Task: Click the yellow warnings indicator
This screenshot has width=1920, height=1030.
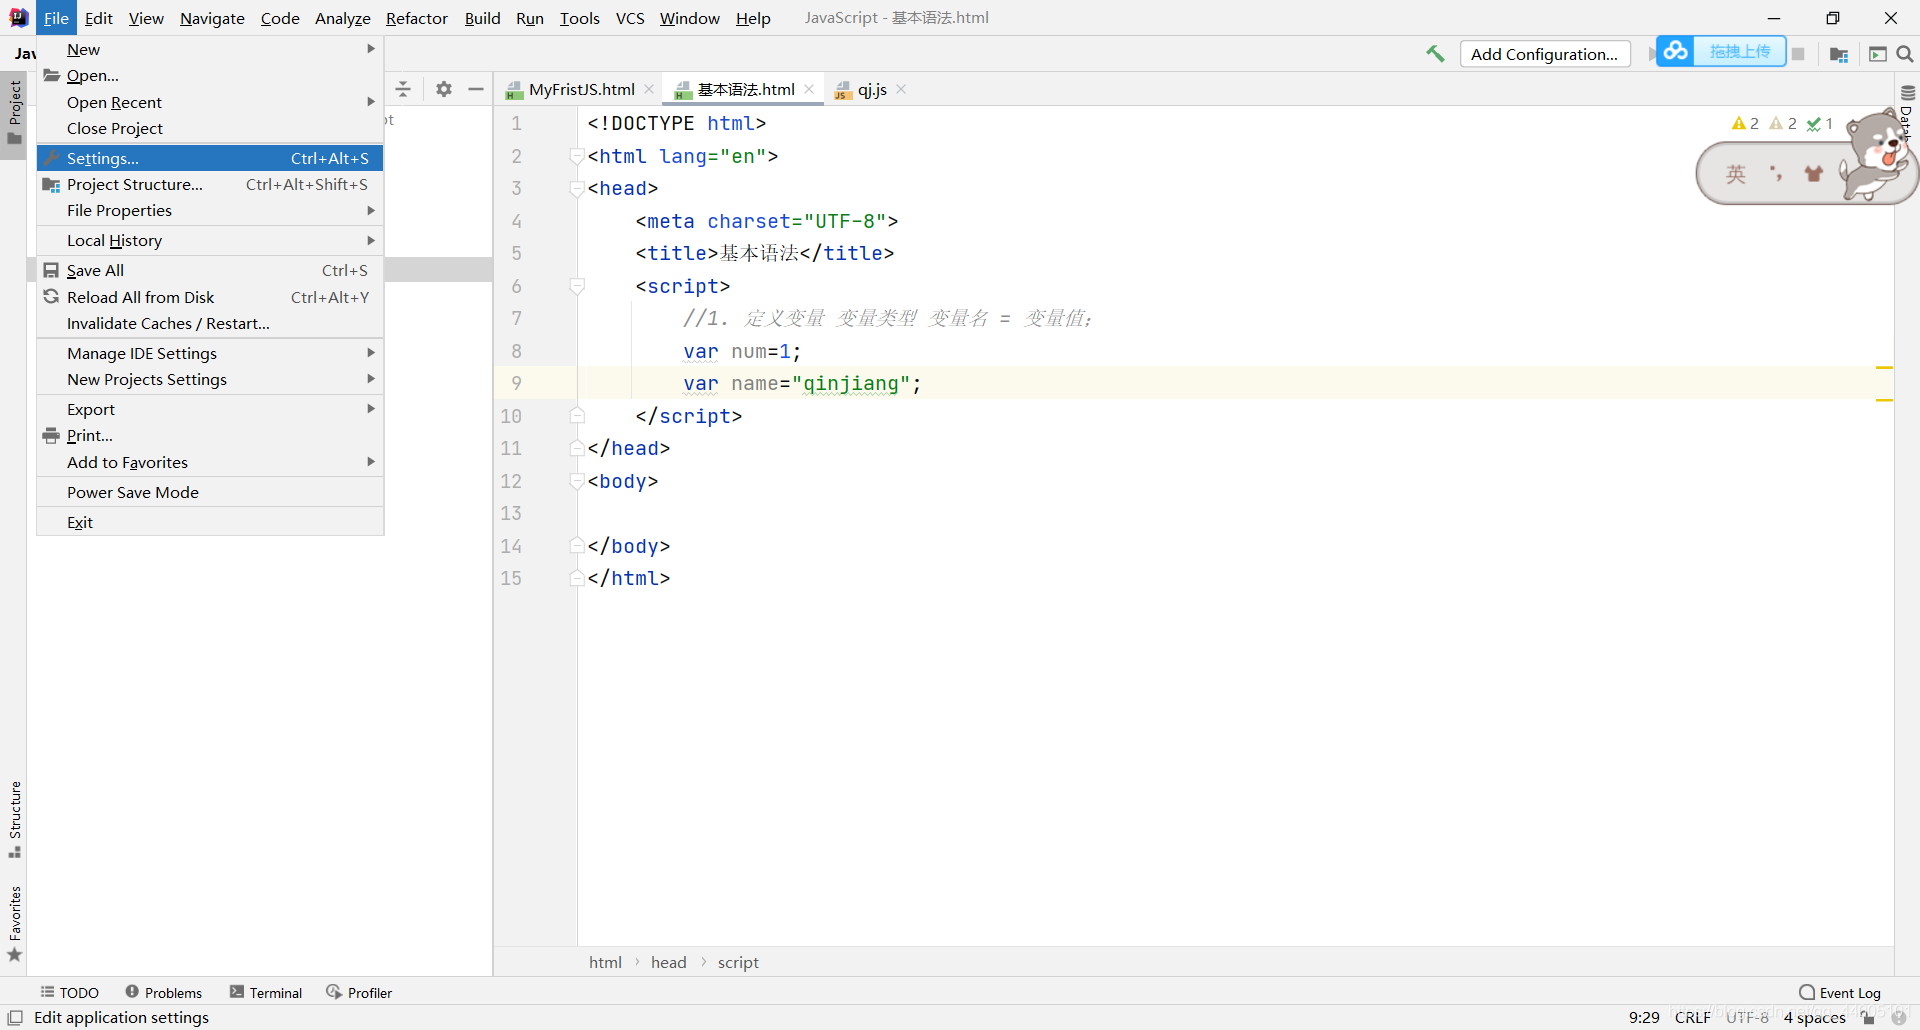Action: 1745,123
